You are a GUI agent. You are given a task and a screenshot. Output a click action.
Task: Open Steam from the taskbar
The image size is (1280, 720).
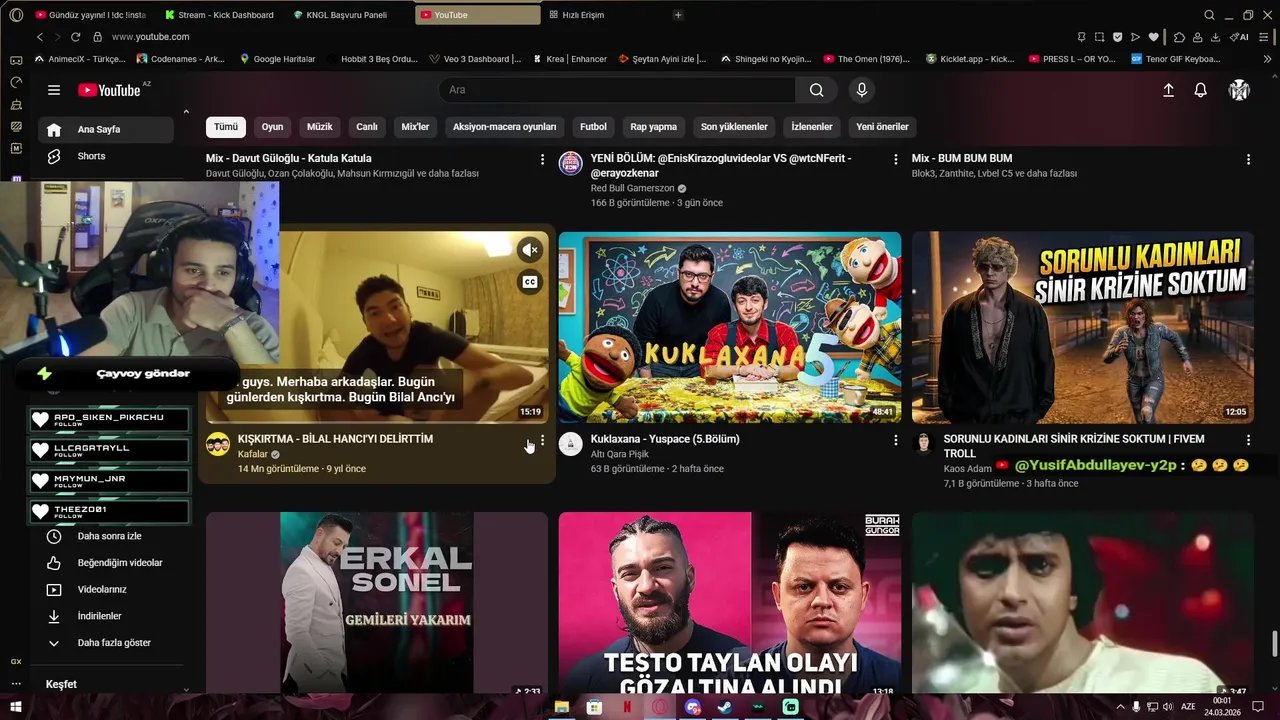(x=725, y=707)
